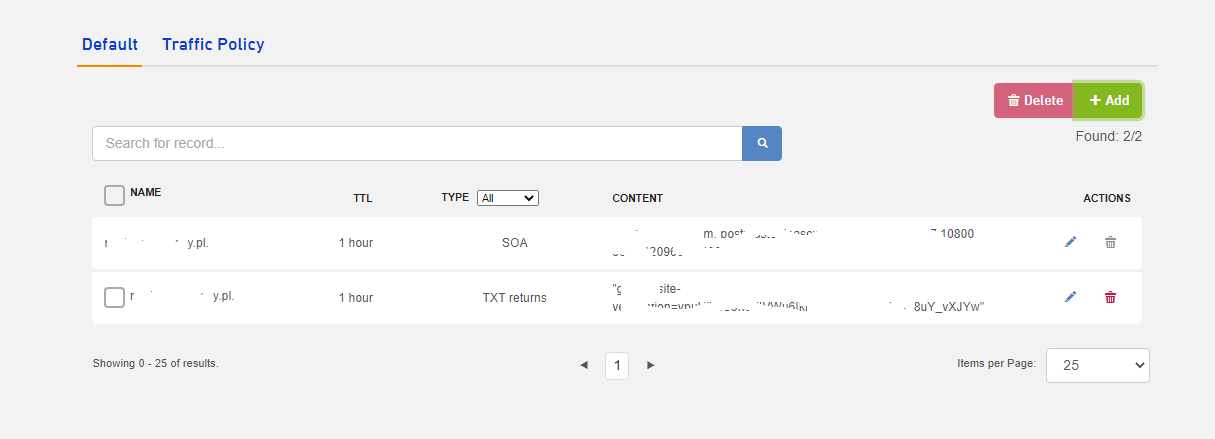Open the TYPE filter dropdown showing All
Image resolution: width=1215 pixels, height=439 pixels.
[x=507, y=198]
